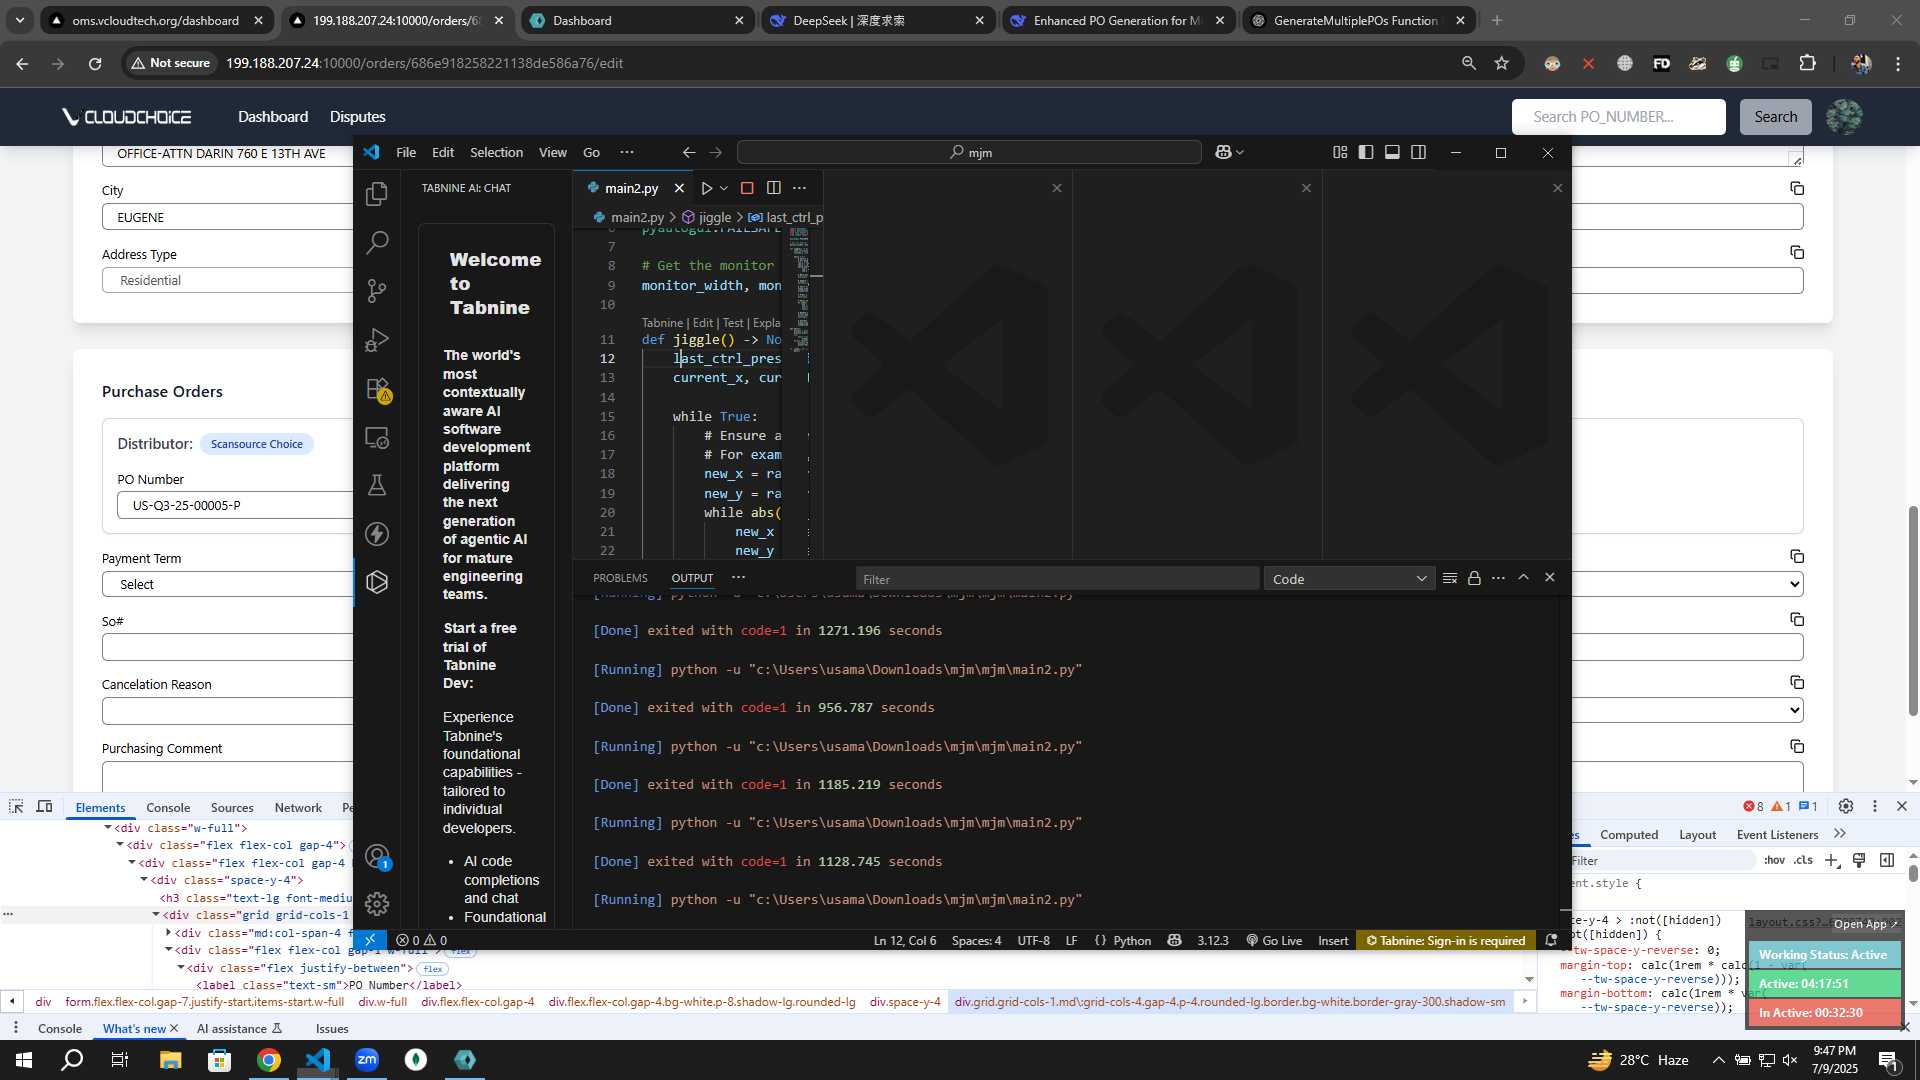Go to Disputes page
This screenshot has height=1080, width=1920.
[357, 117]
